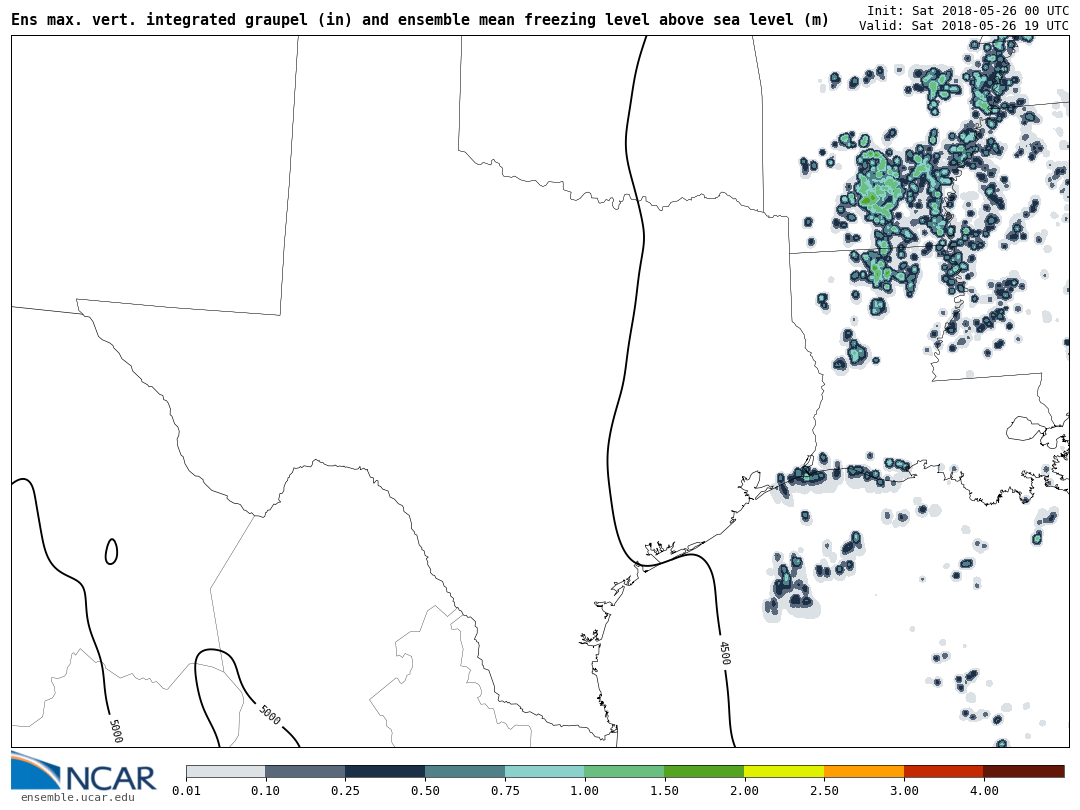This screenshot has width=1080, height=810.
Task: Click the Valid time text at top right
Action: pos(963,26)
